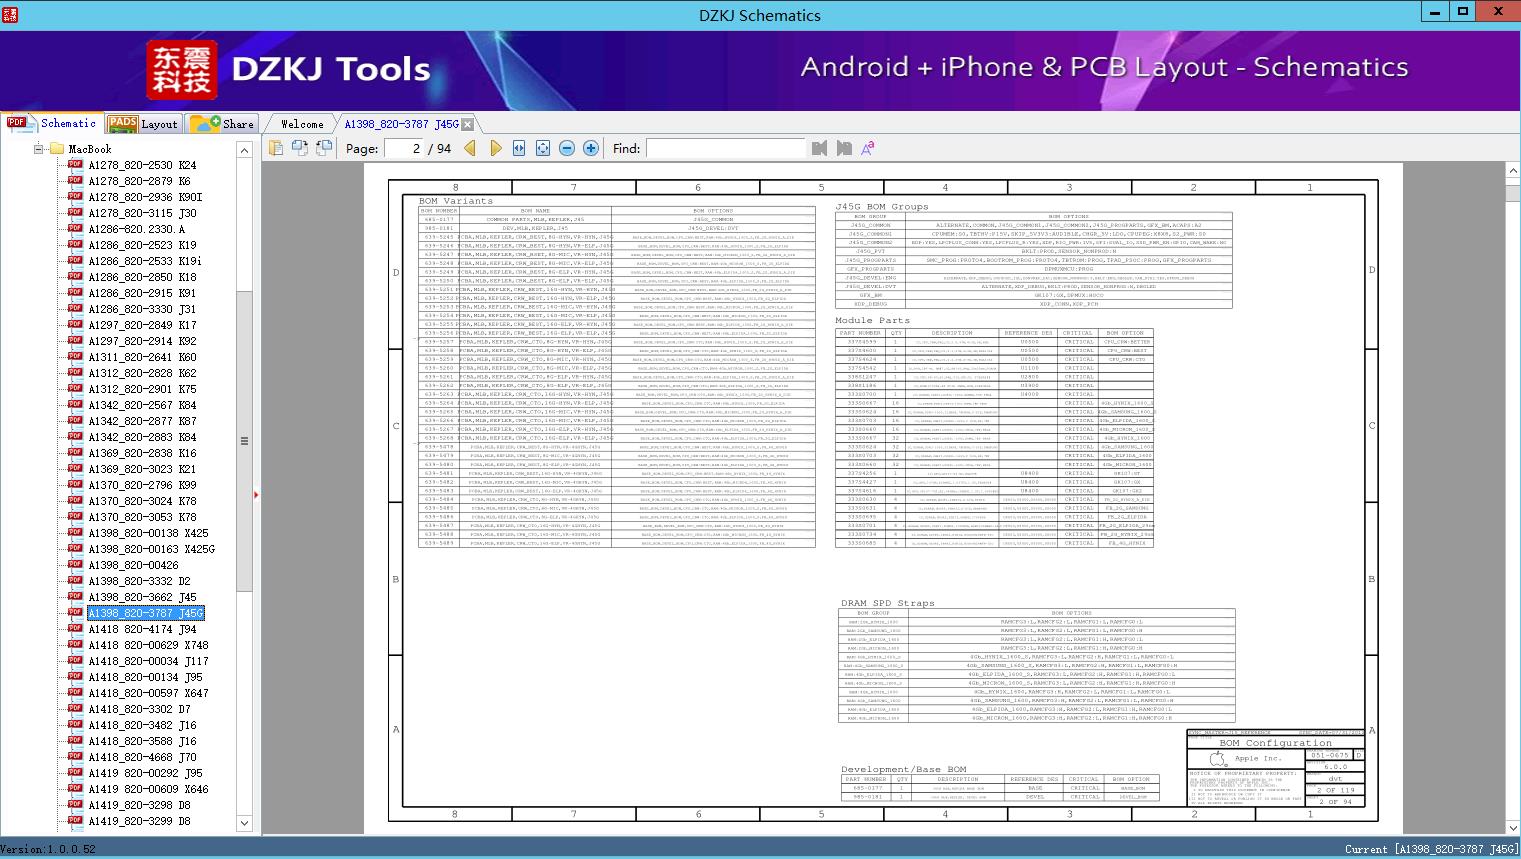The image size is (1521, 859).
Task: Fit the whole page in view
Action: (543, 148)
